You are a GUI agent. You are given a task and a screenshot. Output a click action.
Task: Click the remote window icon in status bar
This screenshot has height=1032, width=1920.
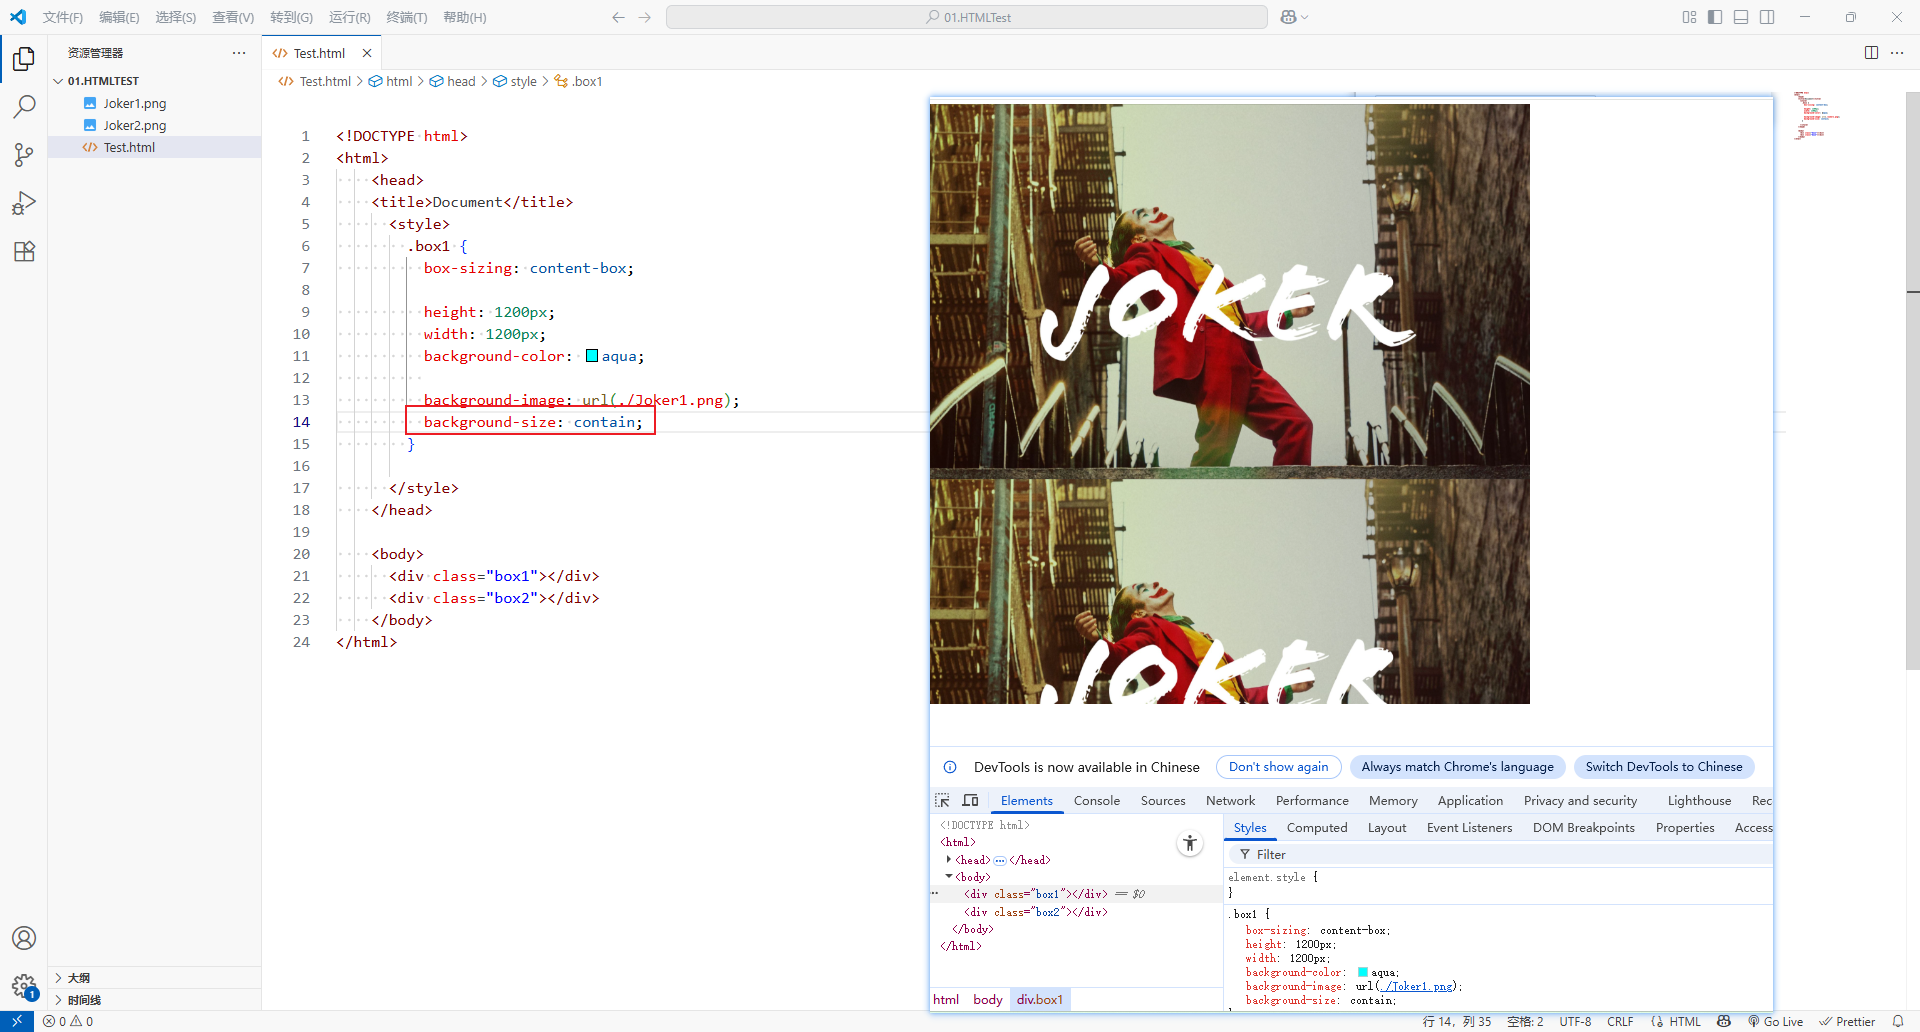tap(17, 1021)
